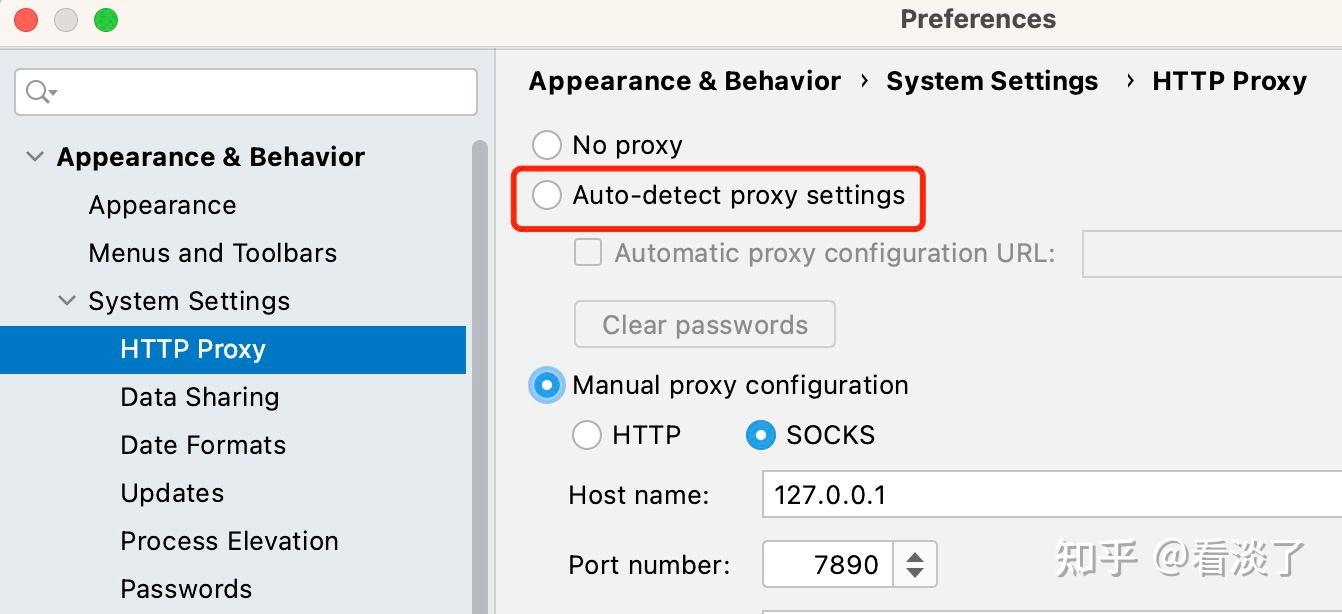Collapse the Appearance & Behavior tree node
The image size is (1342, 614).
[35, 157]
